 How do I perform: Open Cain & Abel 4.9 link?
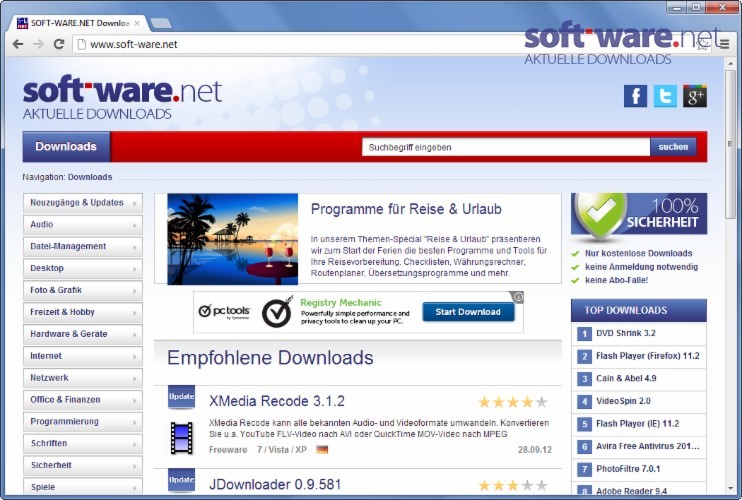pyautogui.click(x=626, y=378)
